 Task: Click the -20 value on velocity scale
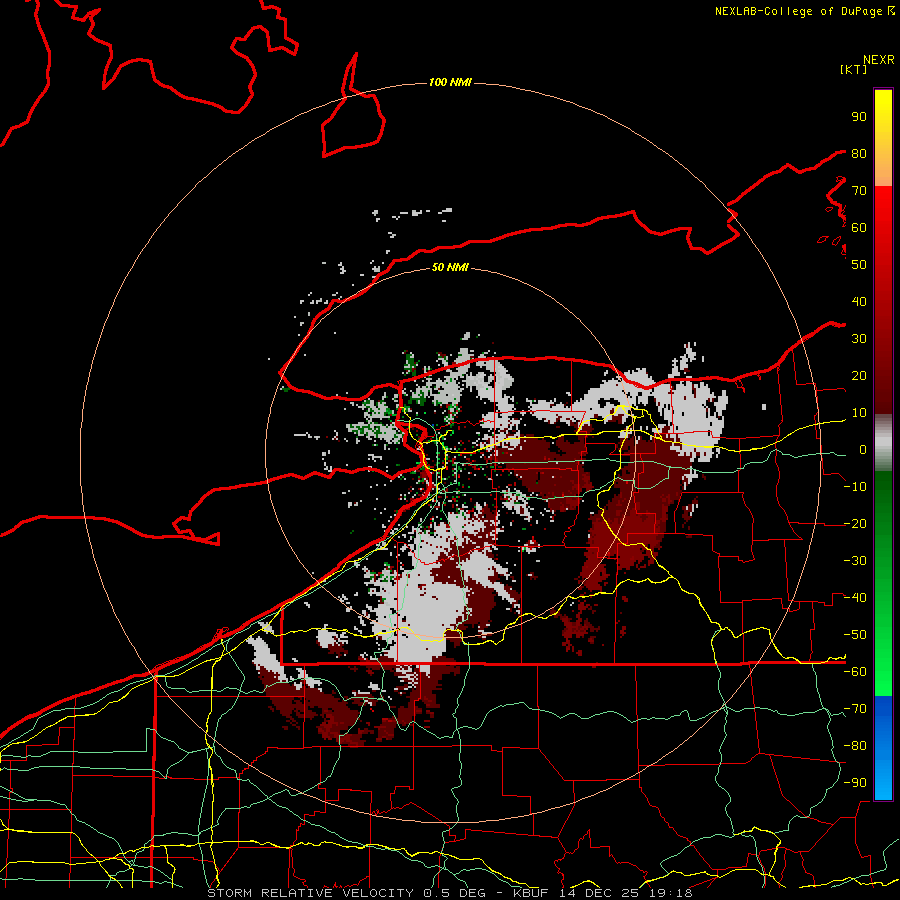pos(855,523)
